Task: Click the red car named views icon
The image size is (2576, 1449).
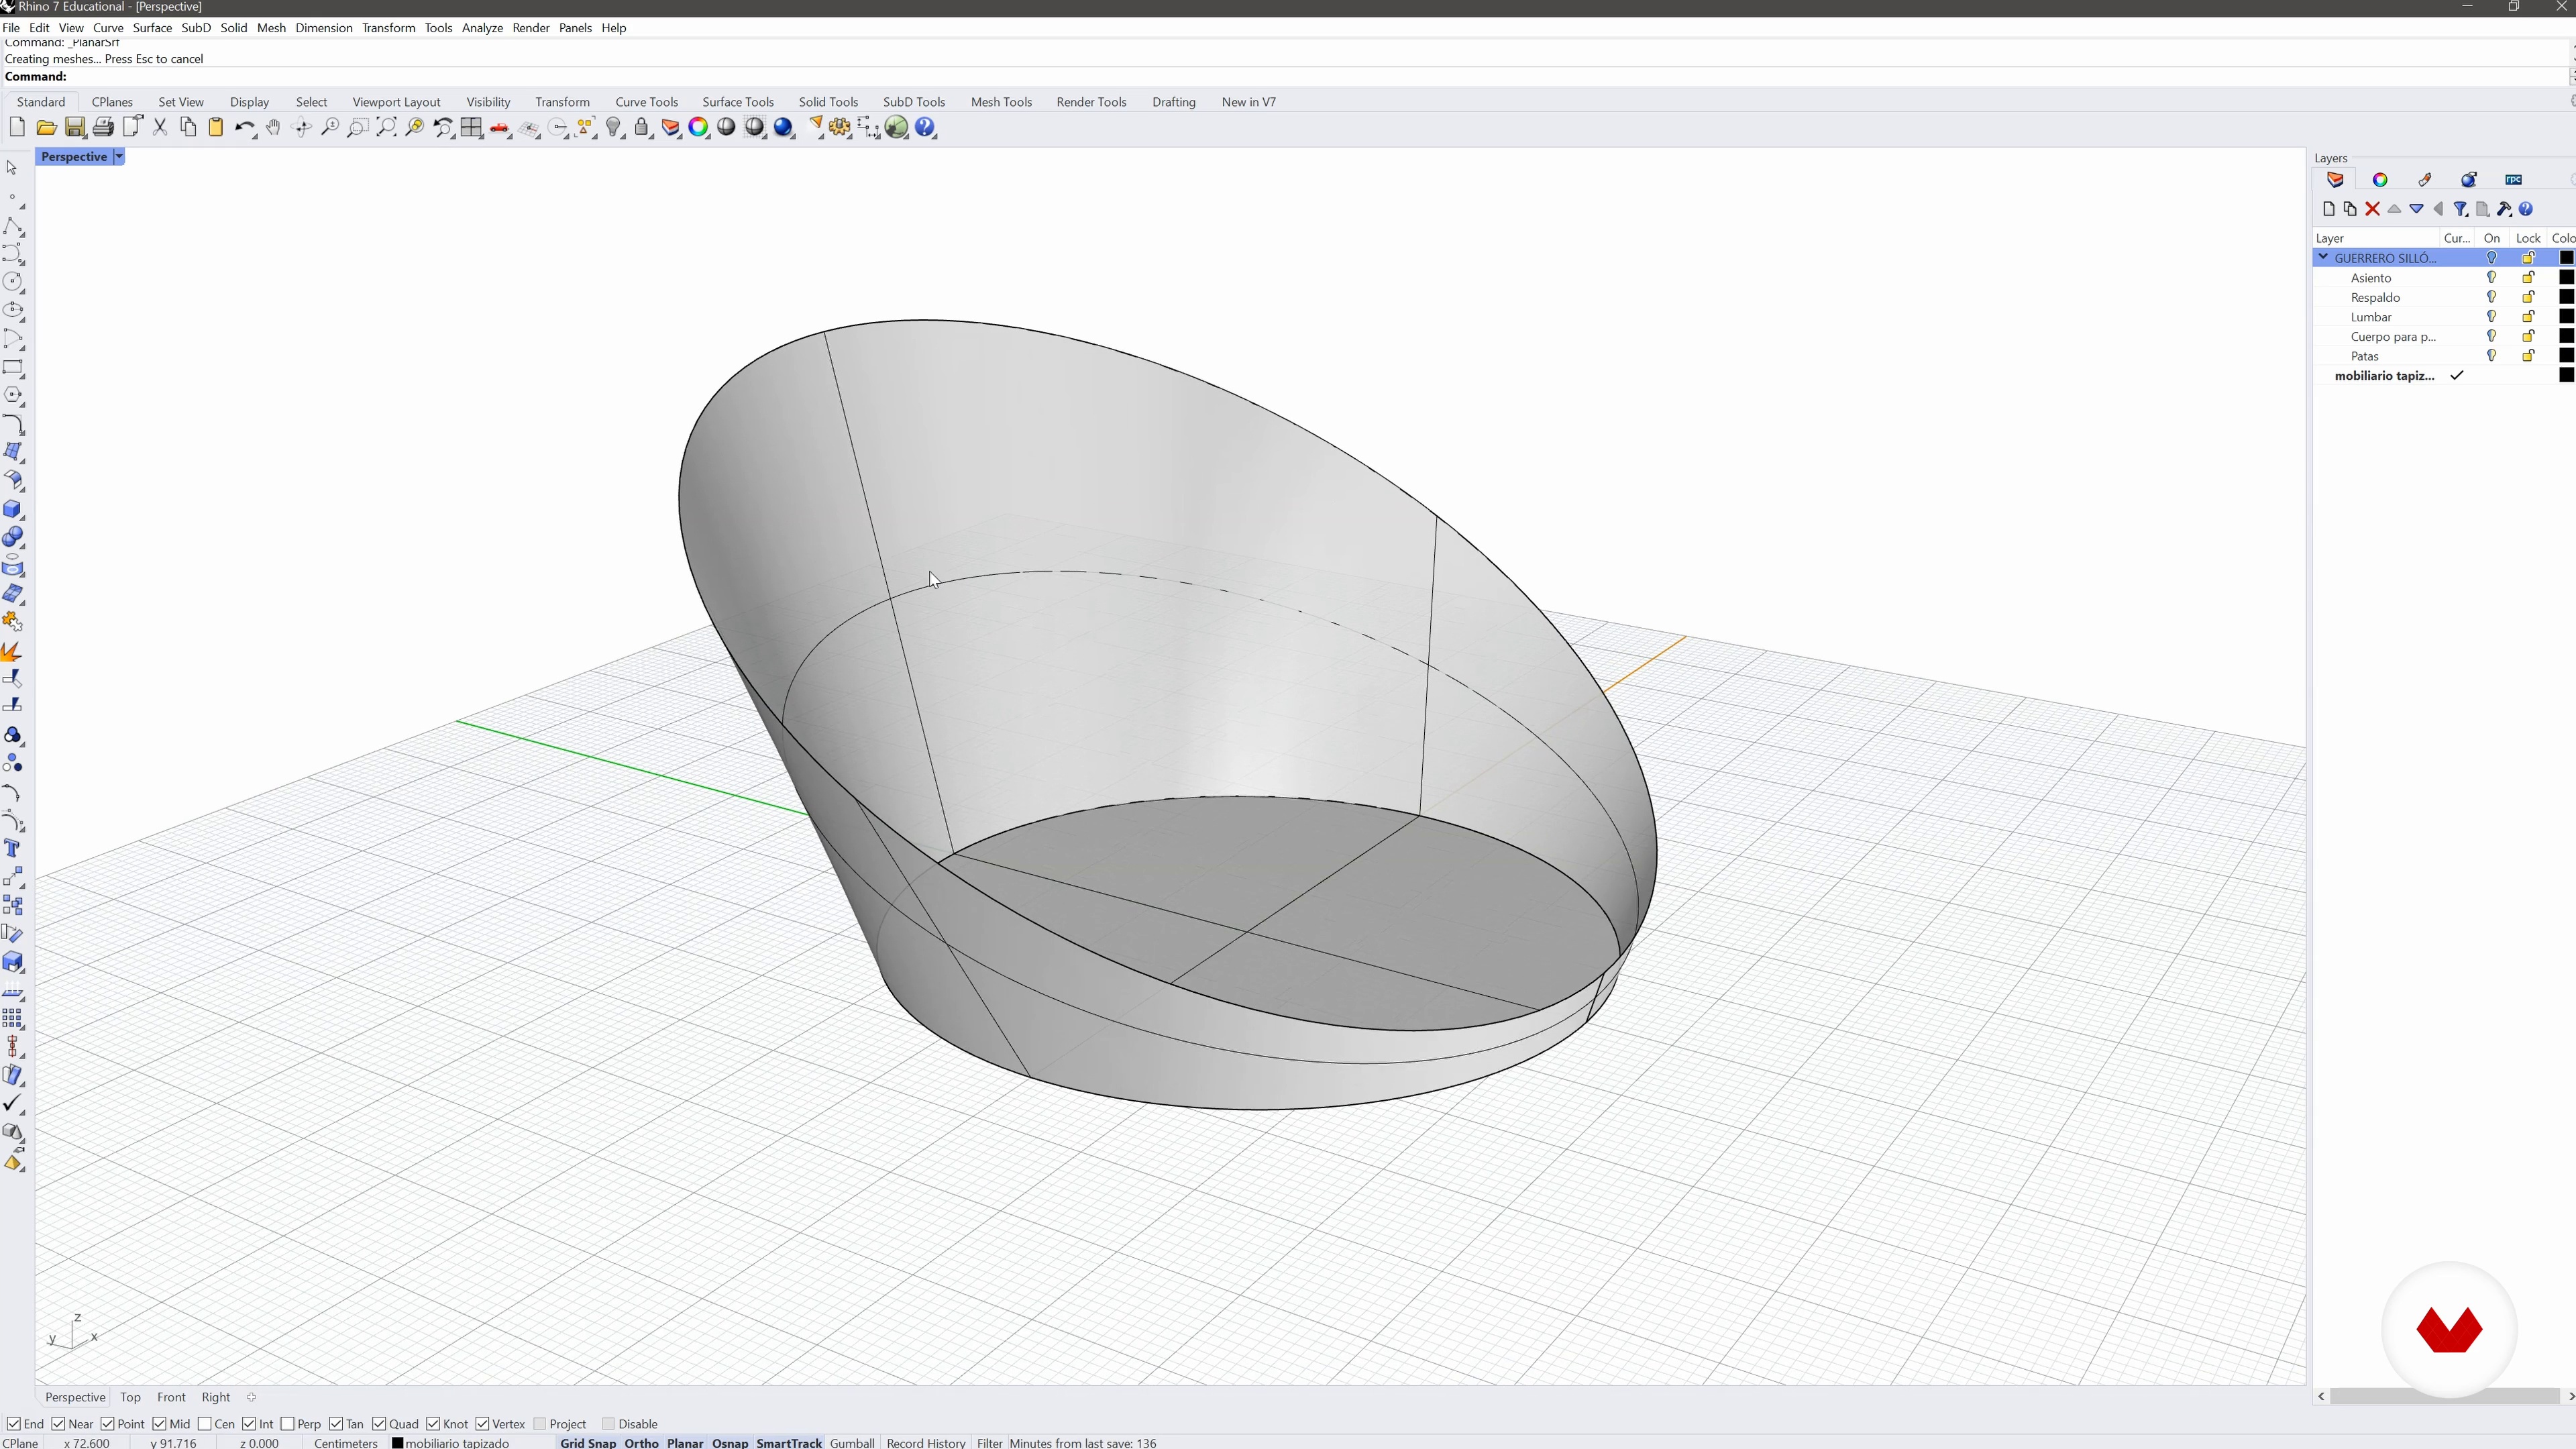Action: (500, 127)
